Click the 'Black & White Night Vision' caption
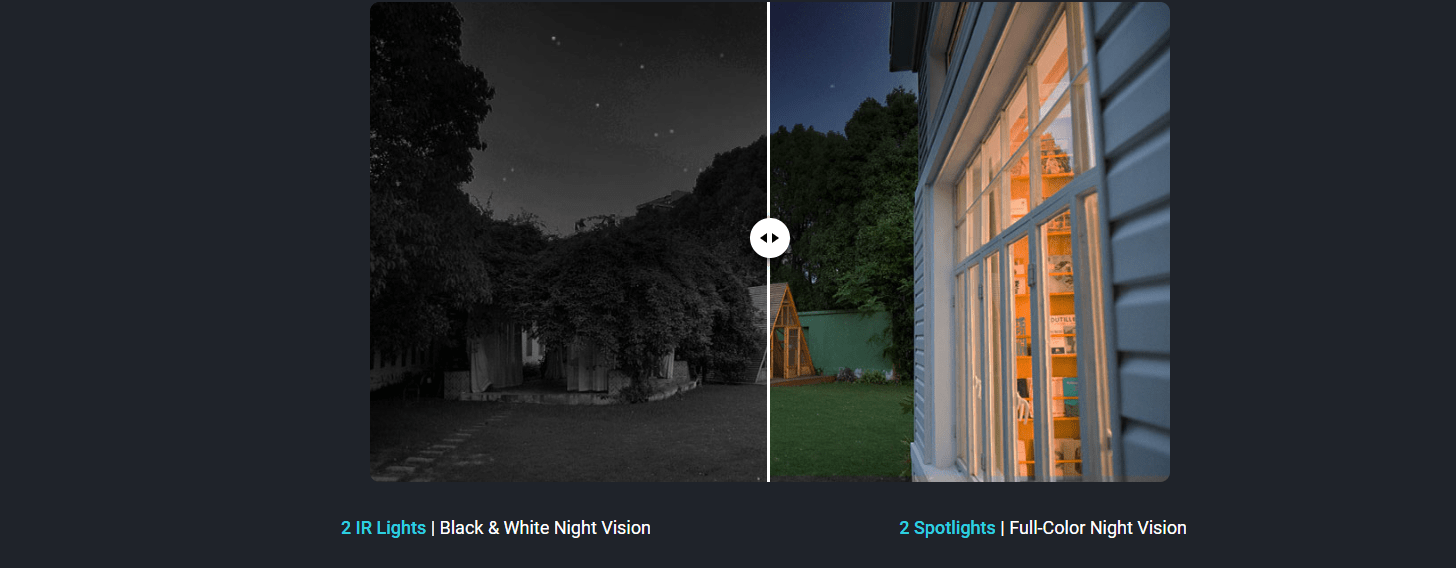 (545, 528)
